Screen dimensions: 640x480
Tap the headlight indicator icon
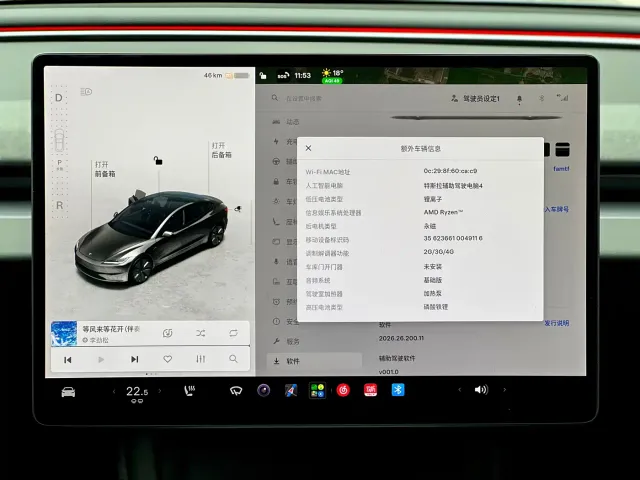(x=86, y=92)
